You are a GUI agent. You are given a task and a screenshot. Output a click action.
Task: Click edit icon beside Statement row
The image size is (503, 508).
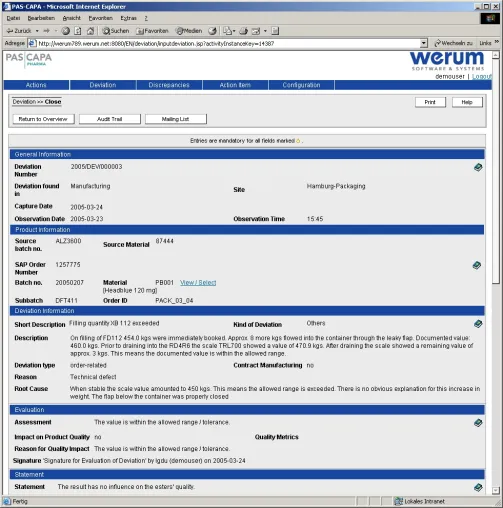[x=478, y=487]
